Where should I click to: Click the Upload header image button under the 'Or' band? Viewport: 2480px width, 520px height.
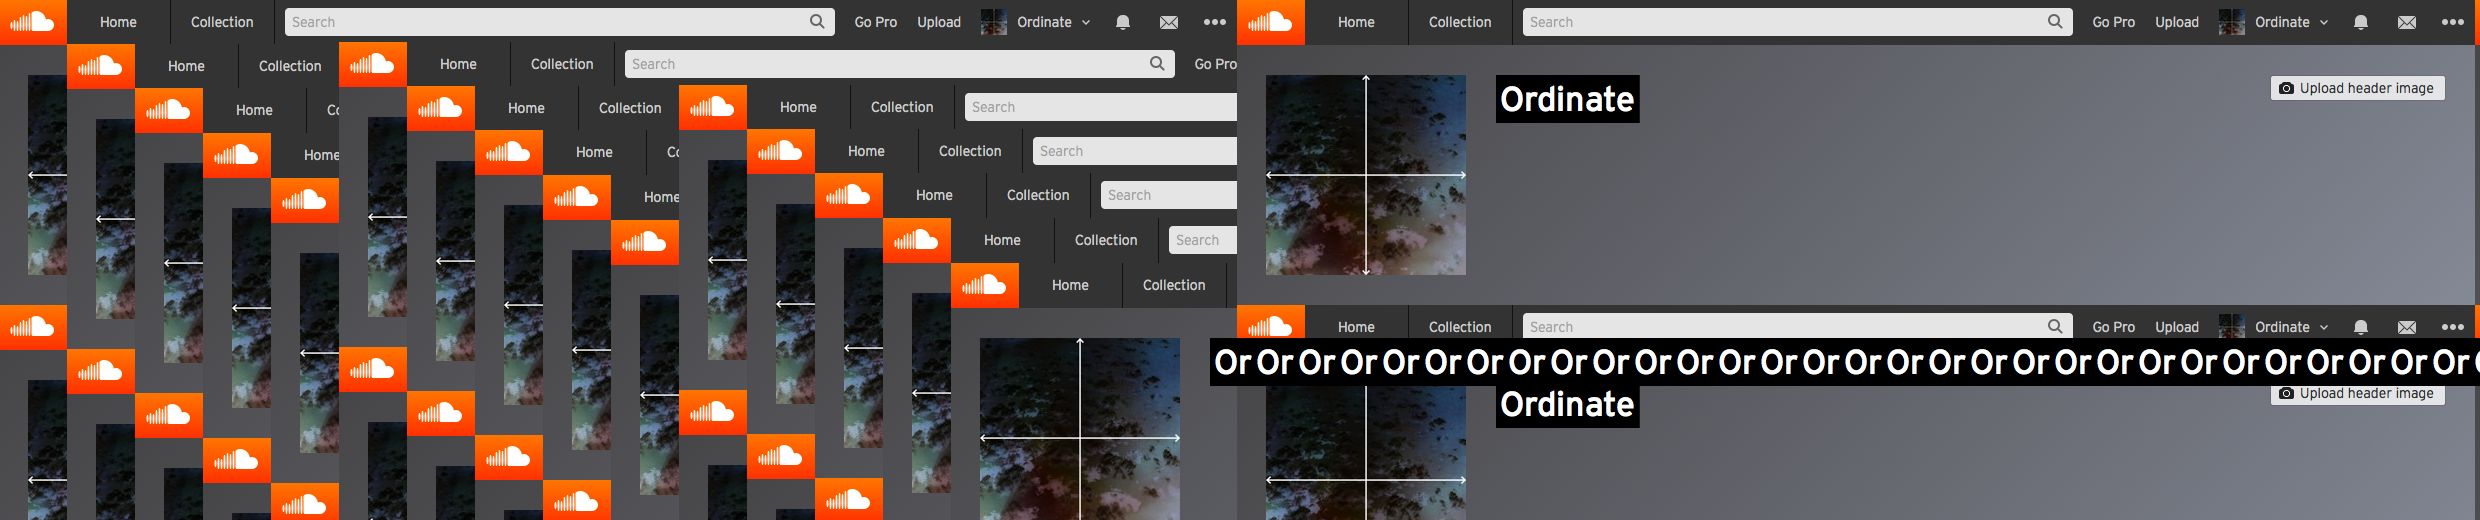[x=2358, y=395]
